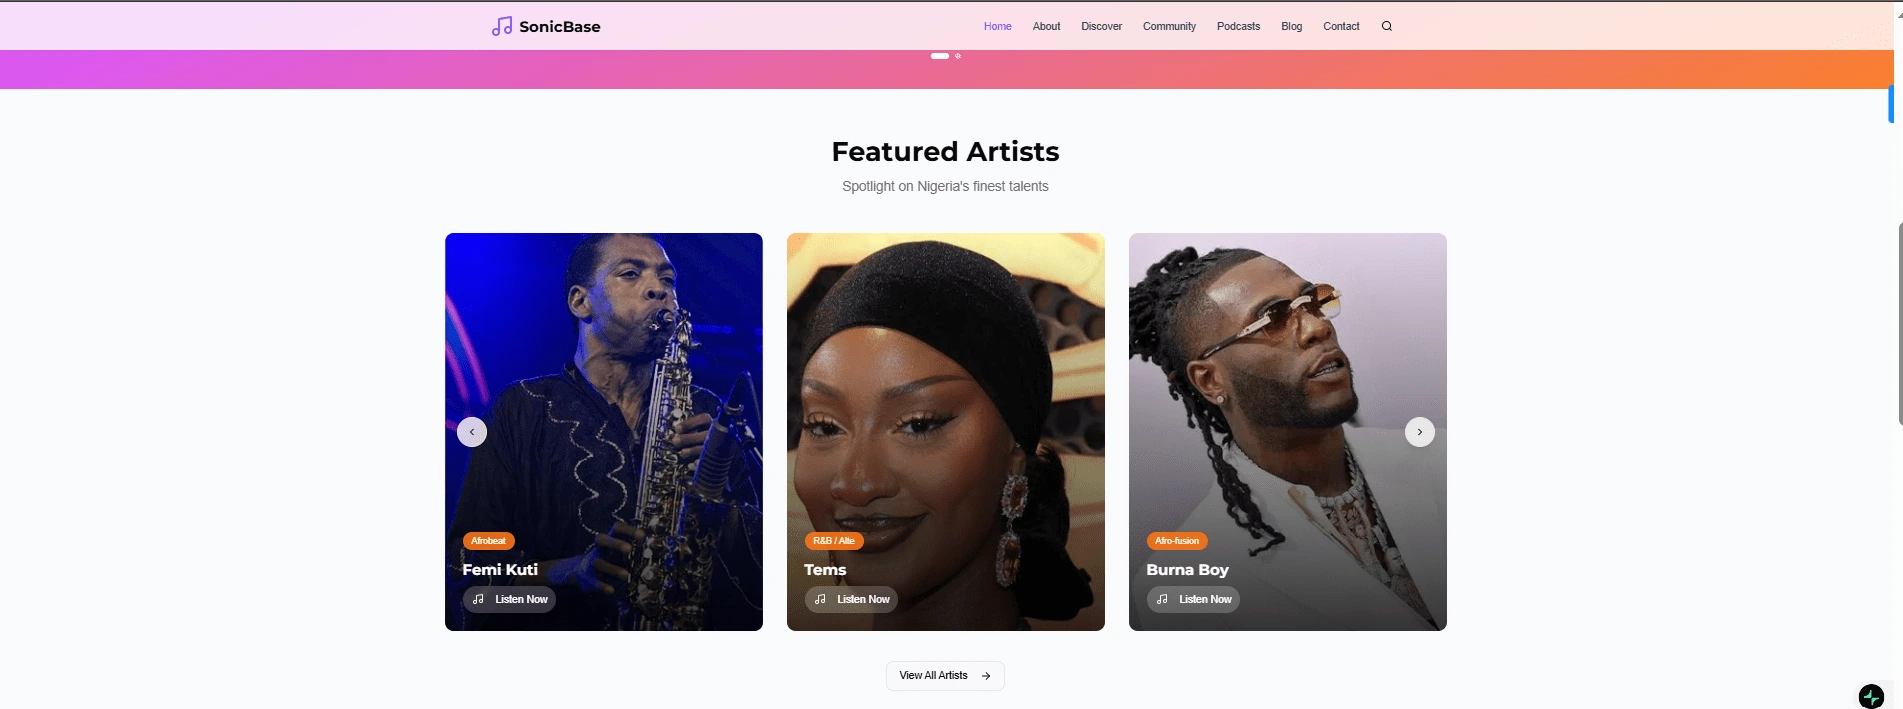The image size is (1903, 709).
Task: Open the search magnifier icon in navbar
Action: pyautogui.click(x=1387, y=26)
